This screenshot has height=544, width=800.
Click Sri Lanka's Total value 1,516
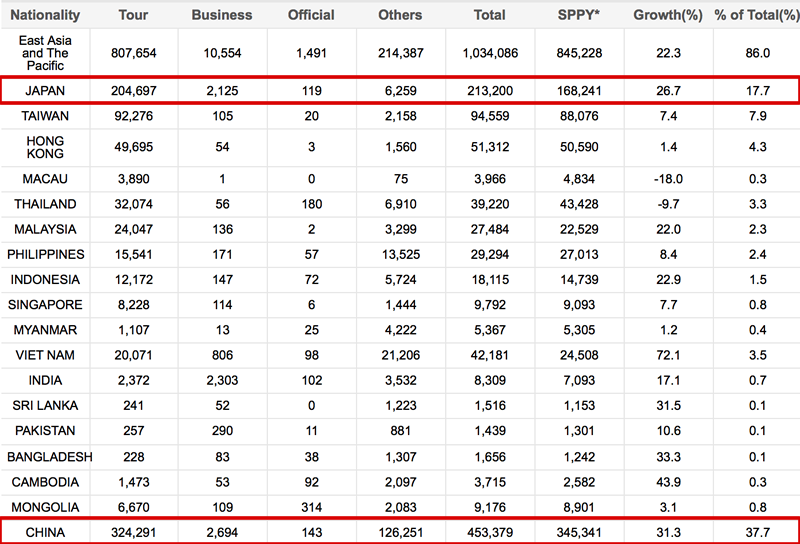click(x=490, y=405)
